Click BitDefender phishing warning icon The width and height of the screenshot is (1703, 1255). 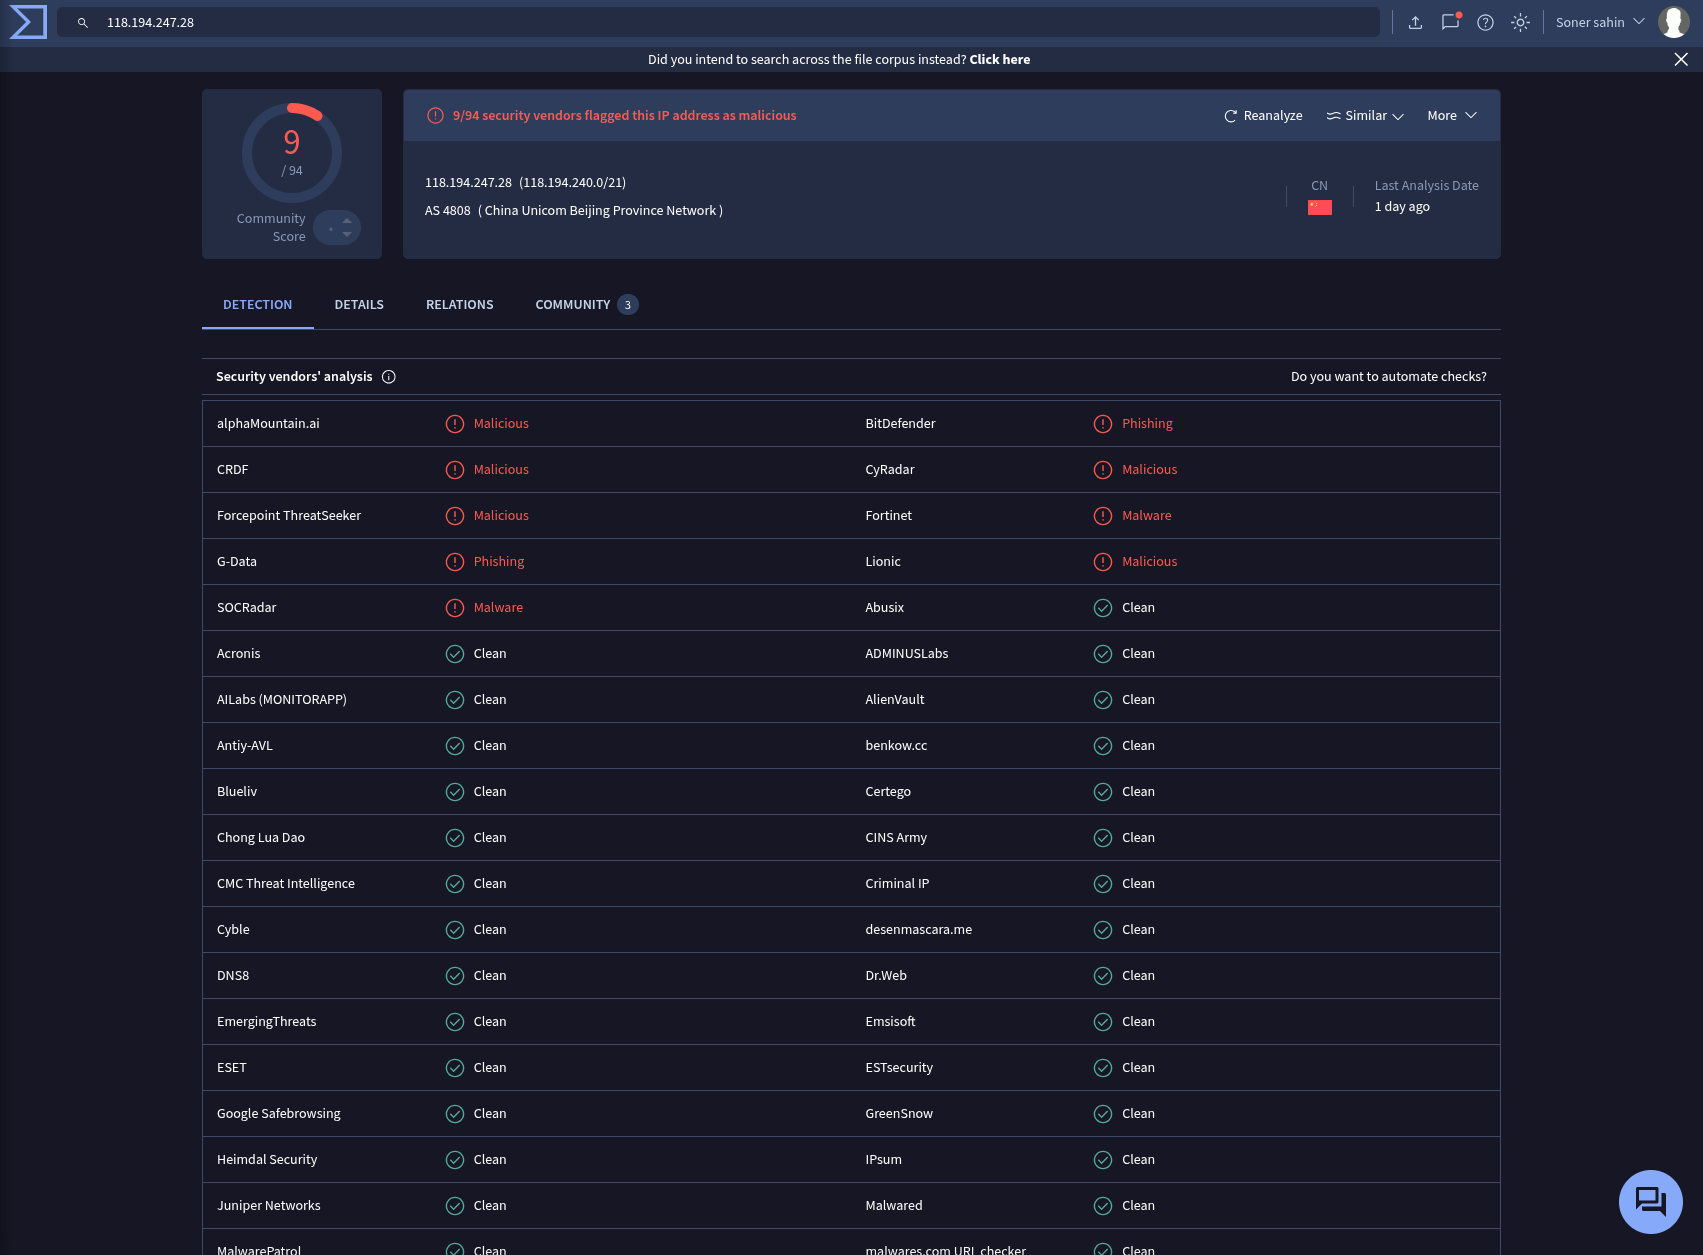[1103, 424]
